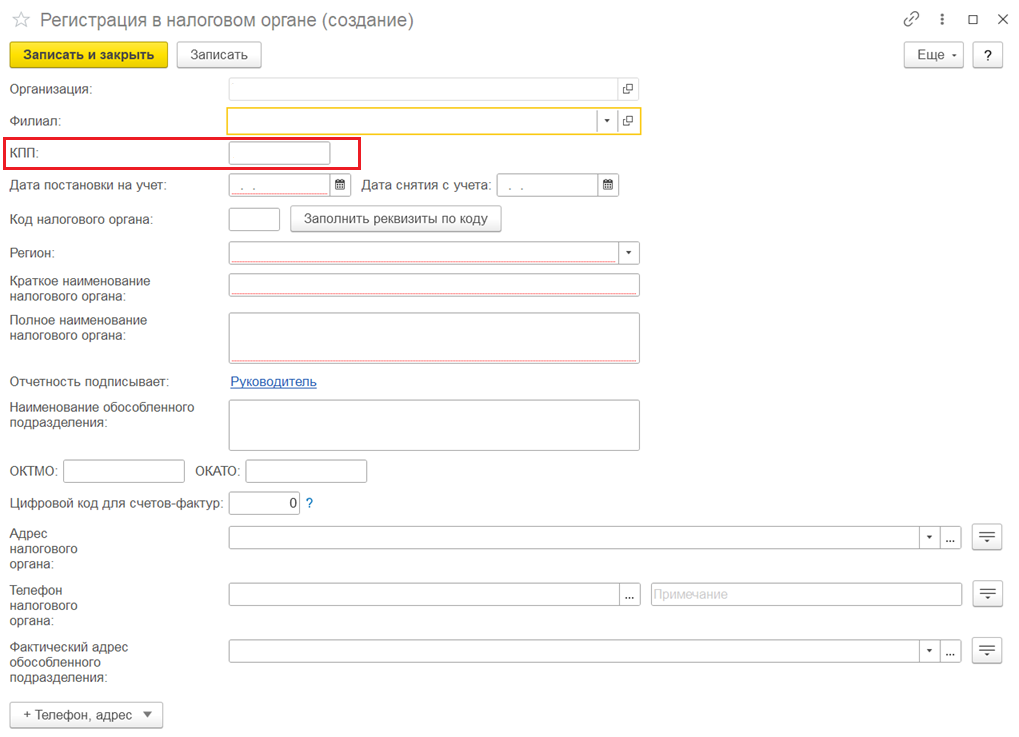Click the Записать button
This screenshot has width=1019, height=737.
click(219, 55)
